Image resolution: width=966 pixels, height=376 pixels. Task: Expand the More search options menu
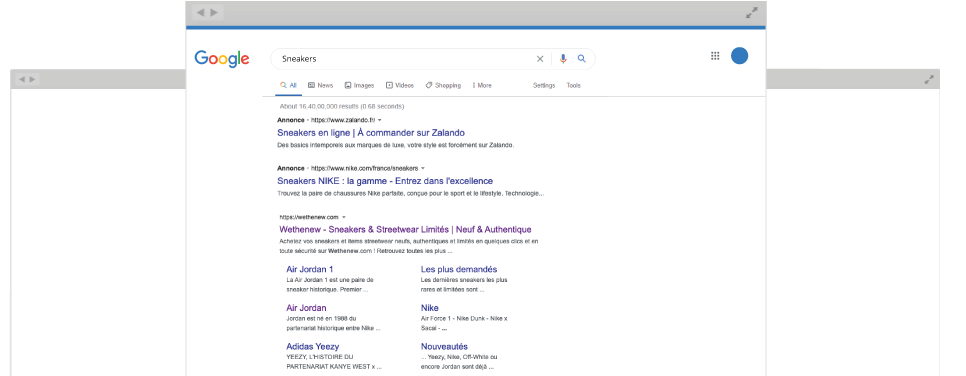pyautogui.click(x=482, y=86)
